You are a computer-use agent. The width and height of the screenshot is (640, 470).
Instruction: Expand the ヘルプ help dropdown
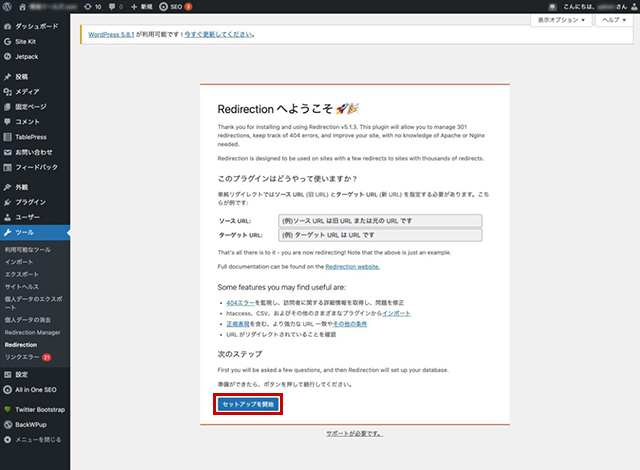tap(614, 20)
